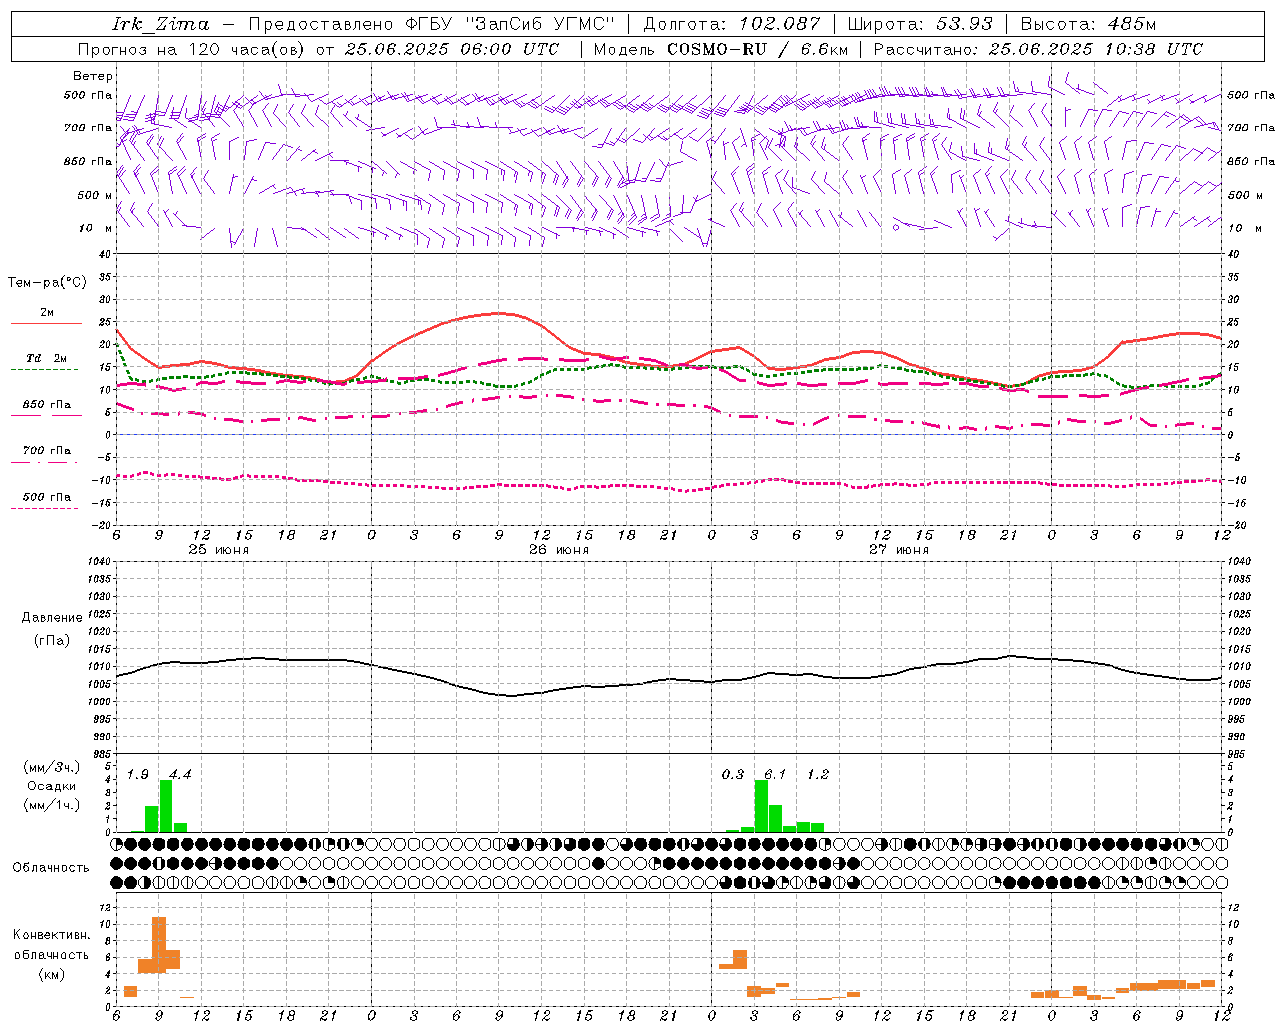The image size is (1280, 1024).
Task: Click the 6.1 precipitation total
Action: (775, 774)
